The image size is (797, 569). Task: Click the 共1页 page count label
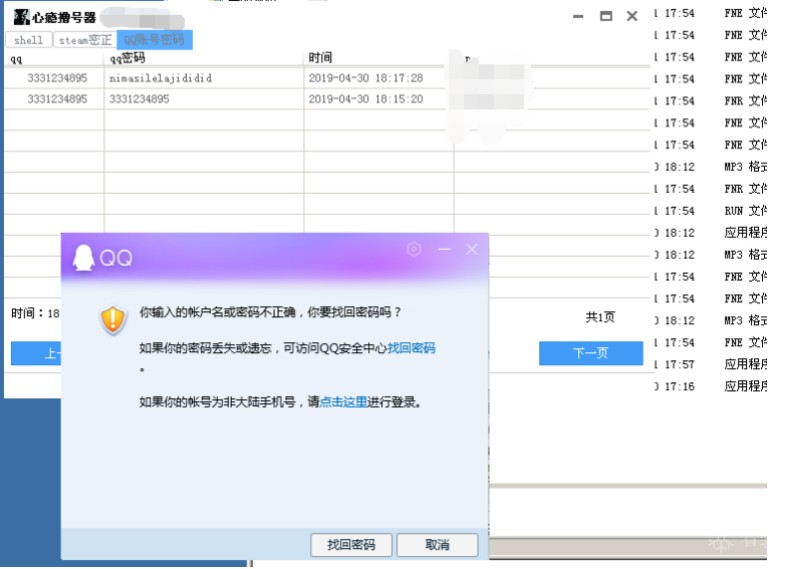600,317
